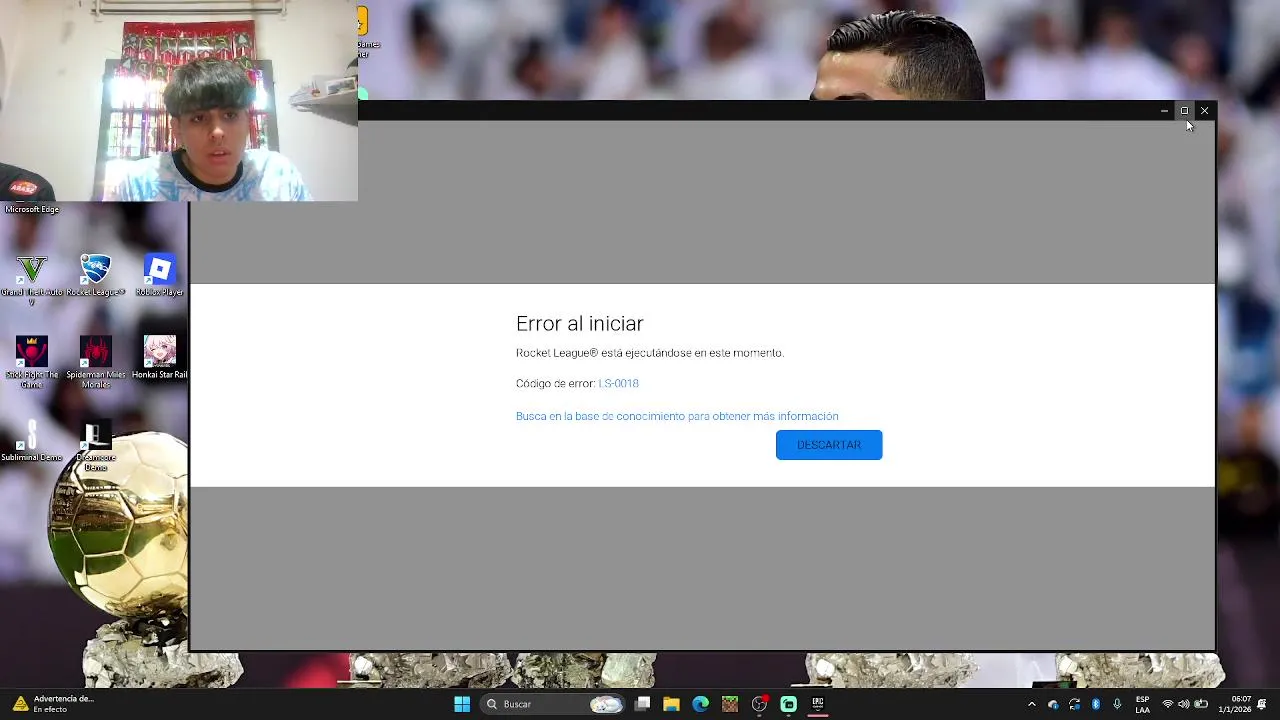This screenshot has width=1280, height=720.
Task: Maximize the Epic Games Launcher window
Action: click(1184, 111)
